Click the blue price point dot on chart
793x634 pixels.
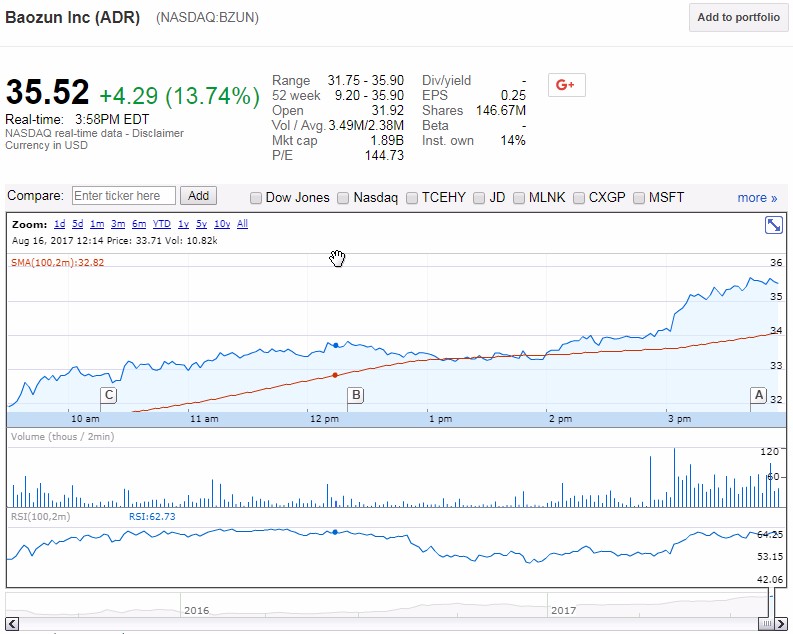(335, 345)
